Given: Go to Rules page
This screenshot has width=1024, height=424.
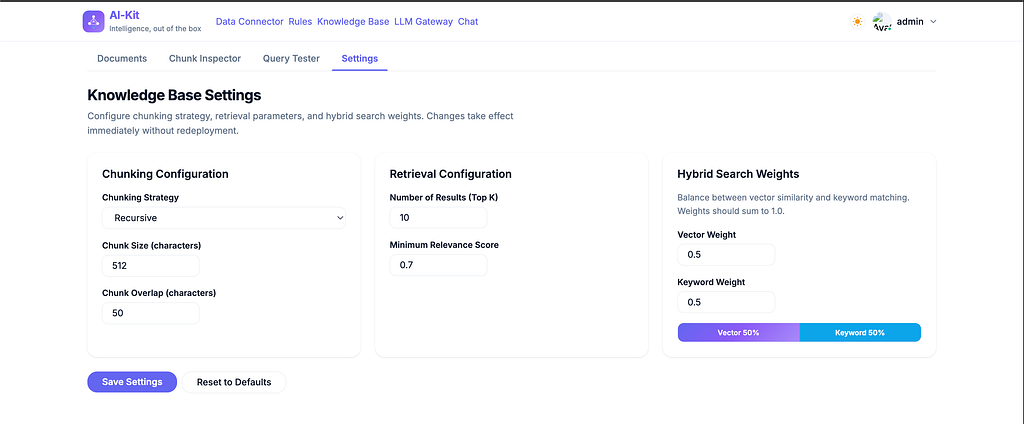Looking at the screenshot, I should pyautogui.click(x=300, y=22).
